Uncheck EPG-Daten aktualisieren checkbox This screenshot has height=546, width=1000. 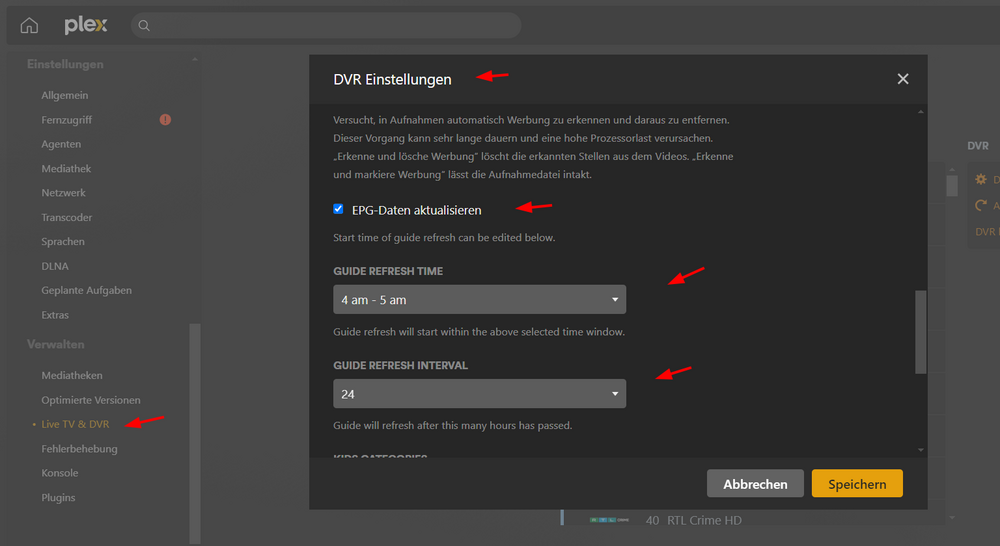tap(338, 209)
